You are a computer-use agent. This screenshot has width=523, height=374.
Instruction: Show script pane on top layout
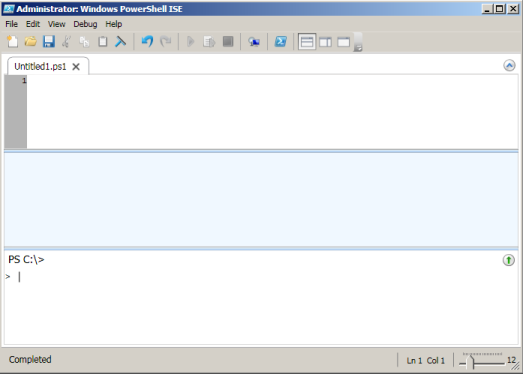[307, 42]
